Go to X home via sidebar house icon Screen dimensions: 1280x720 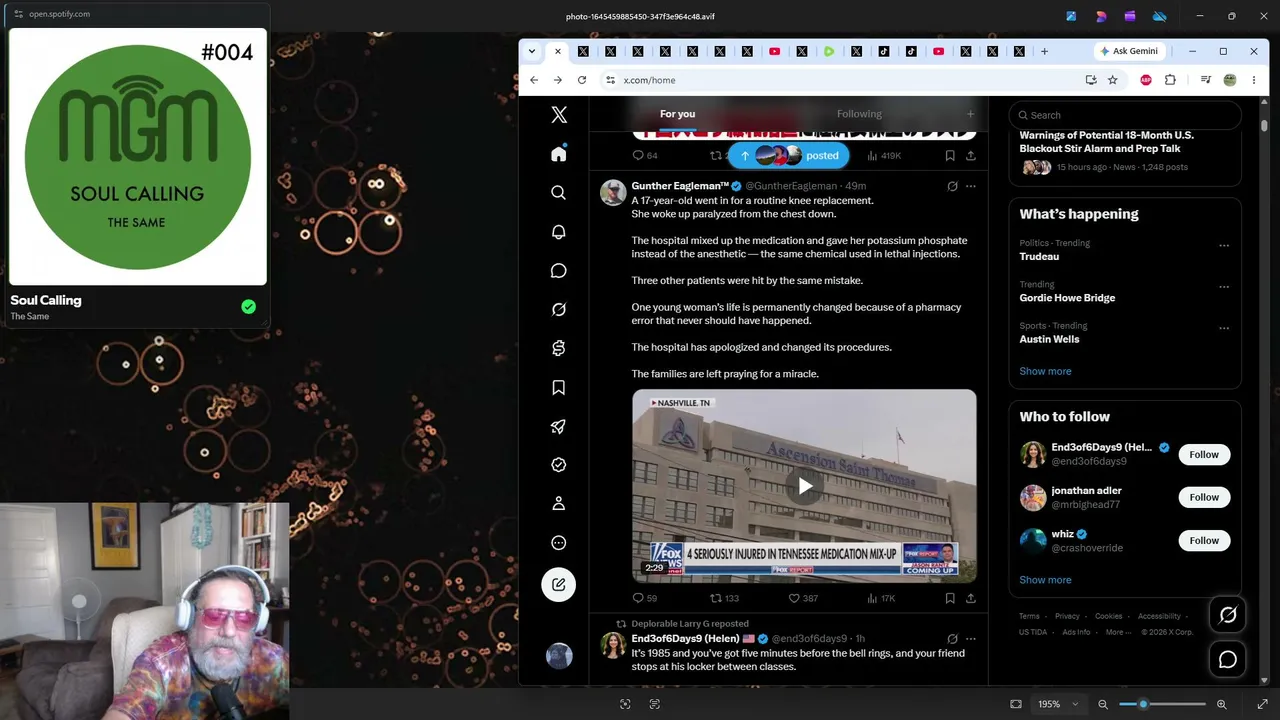click(559, 154)
